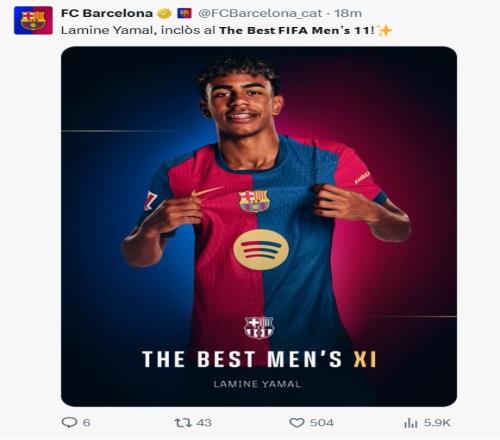Click the retweet count 43

pos(204,423)
